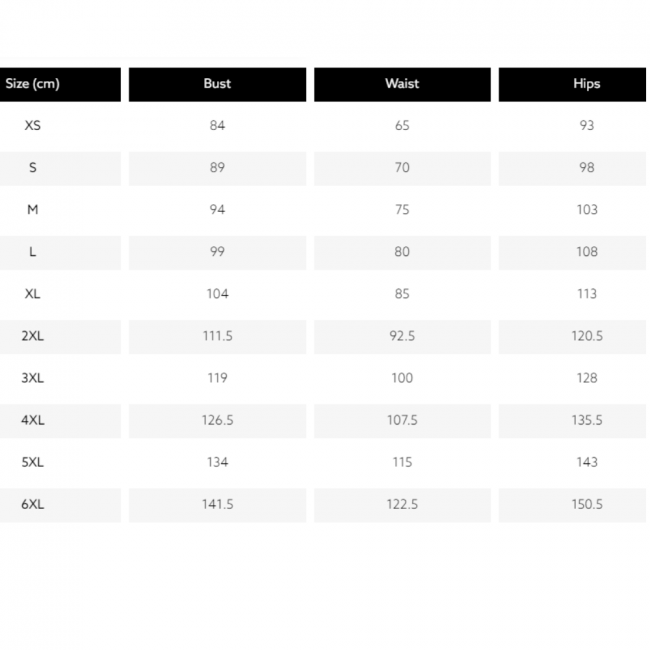Select the bust value 111.5 for 2XL
The width and height of the screenshot is (650, 650).
click(217, 336)
